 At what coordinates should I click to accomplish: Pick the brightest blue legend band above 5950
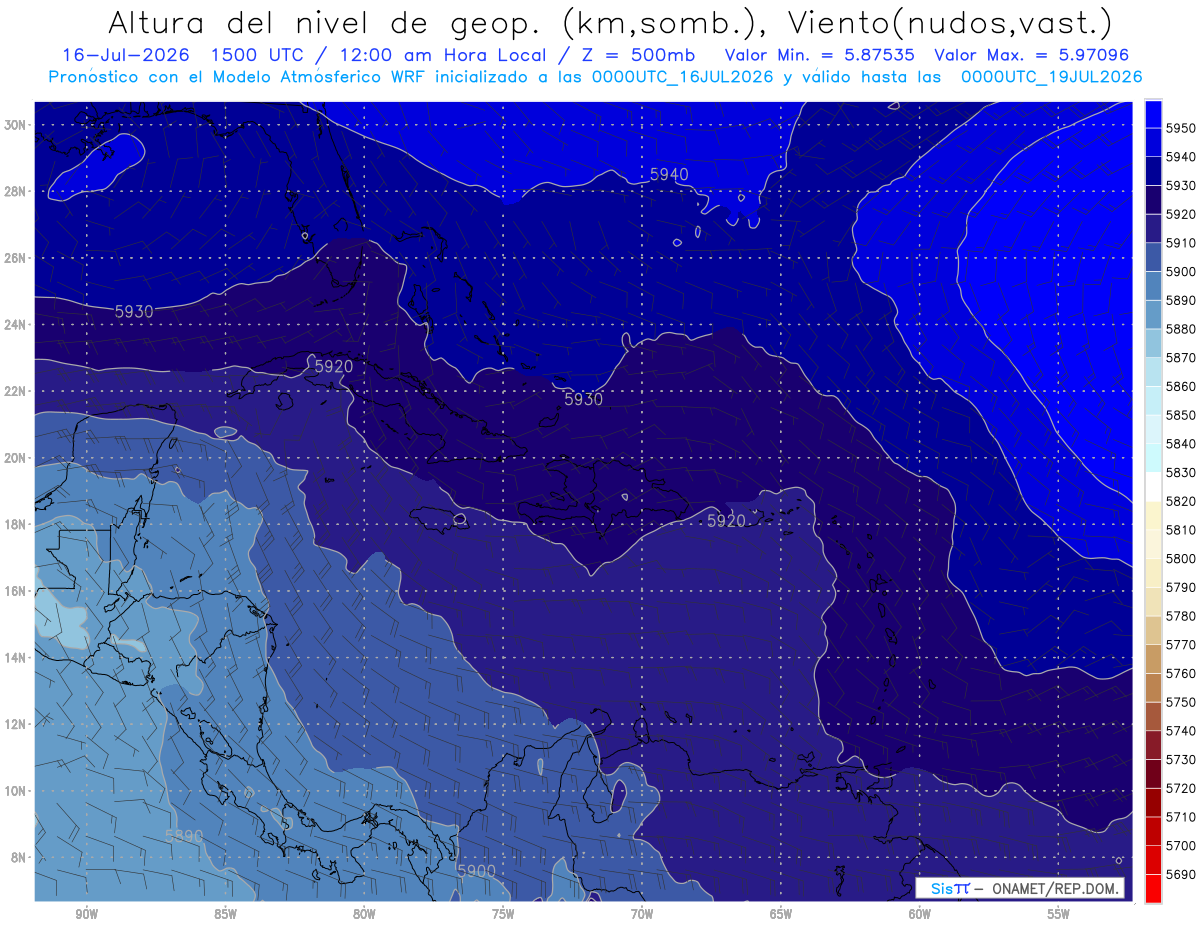pos(1153,114)
